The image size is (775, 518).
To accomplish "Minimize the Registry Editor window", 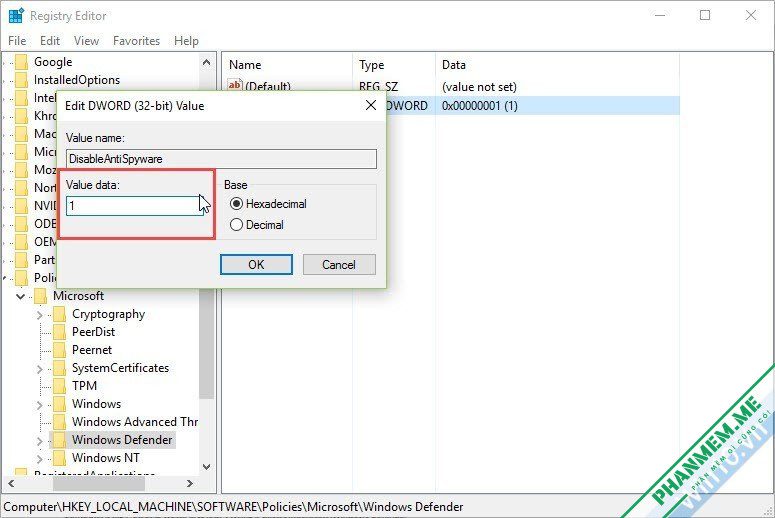I will click(660, 15).
